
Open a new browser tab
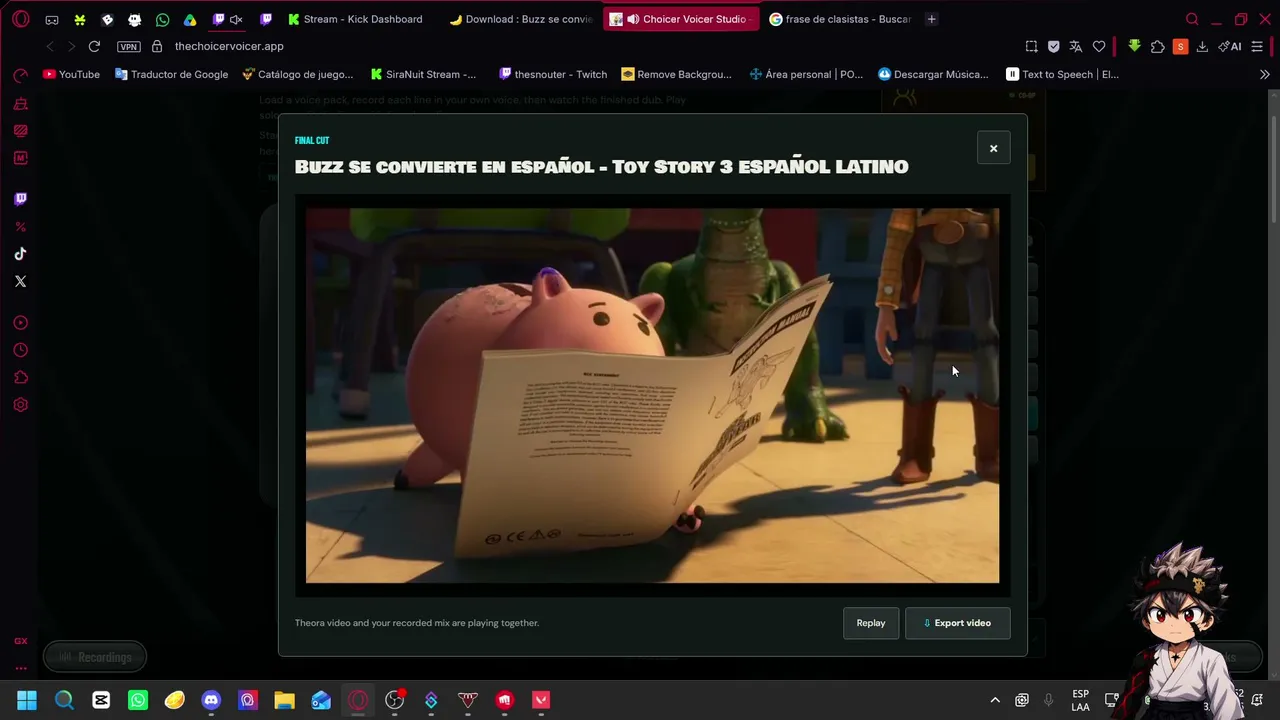(x=931, y=19)
